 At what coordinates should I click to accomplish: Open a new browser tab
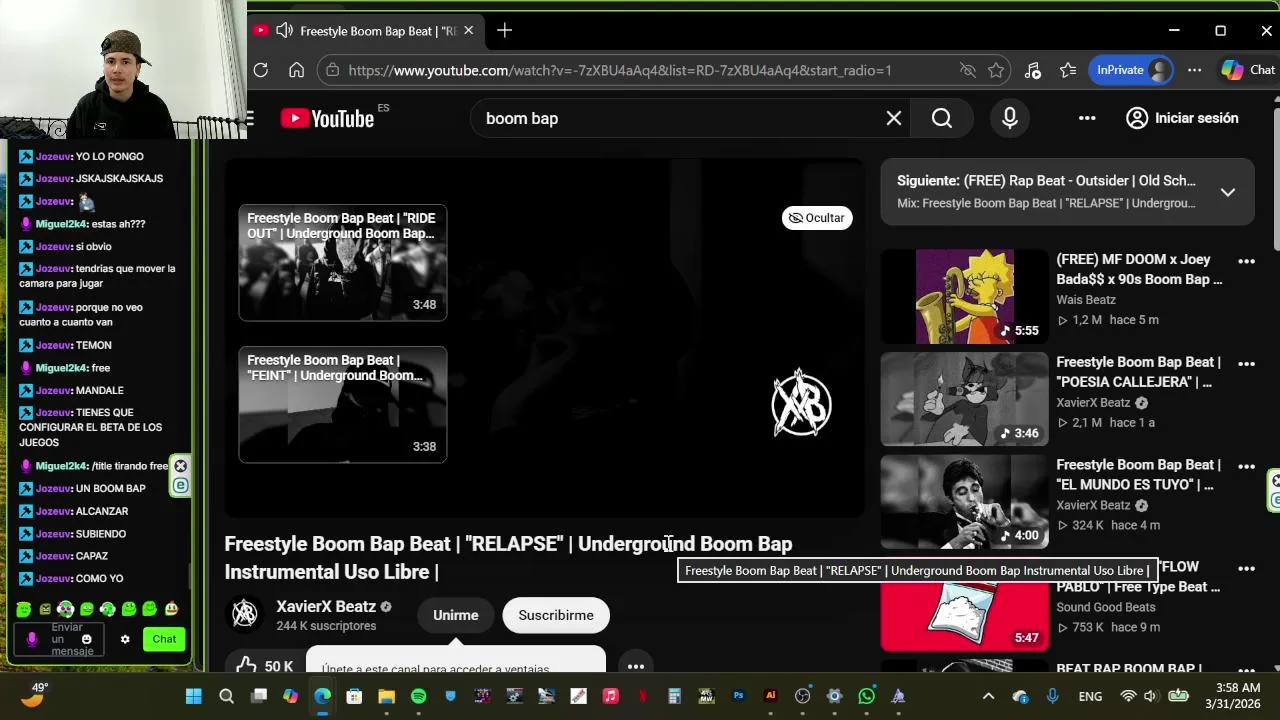coord(504,30)
